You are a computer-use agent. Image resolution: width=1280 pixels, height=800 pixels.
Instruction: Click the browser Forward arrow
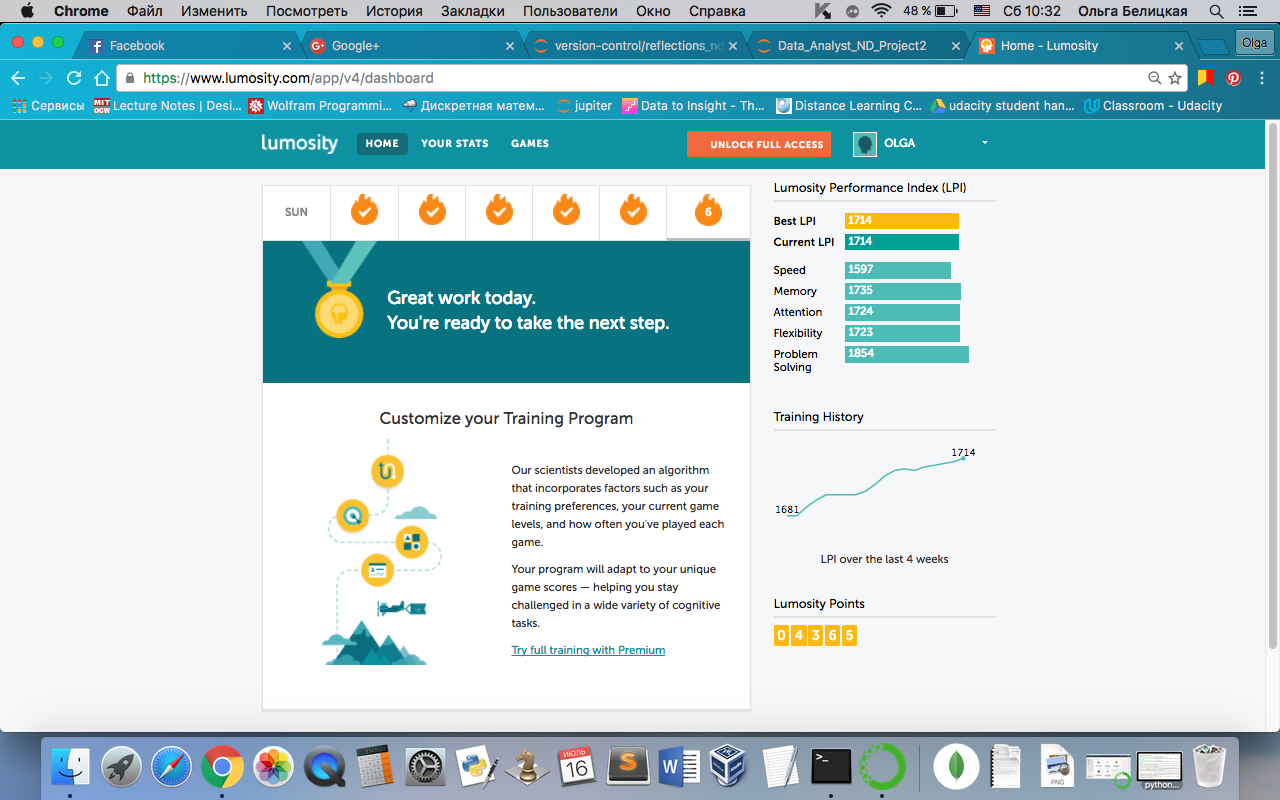46,78
